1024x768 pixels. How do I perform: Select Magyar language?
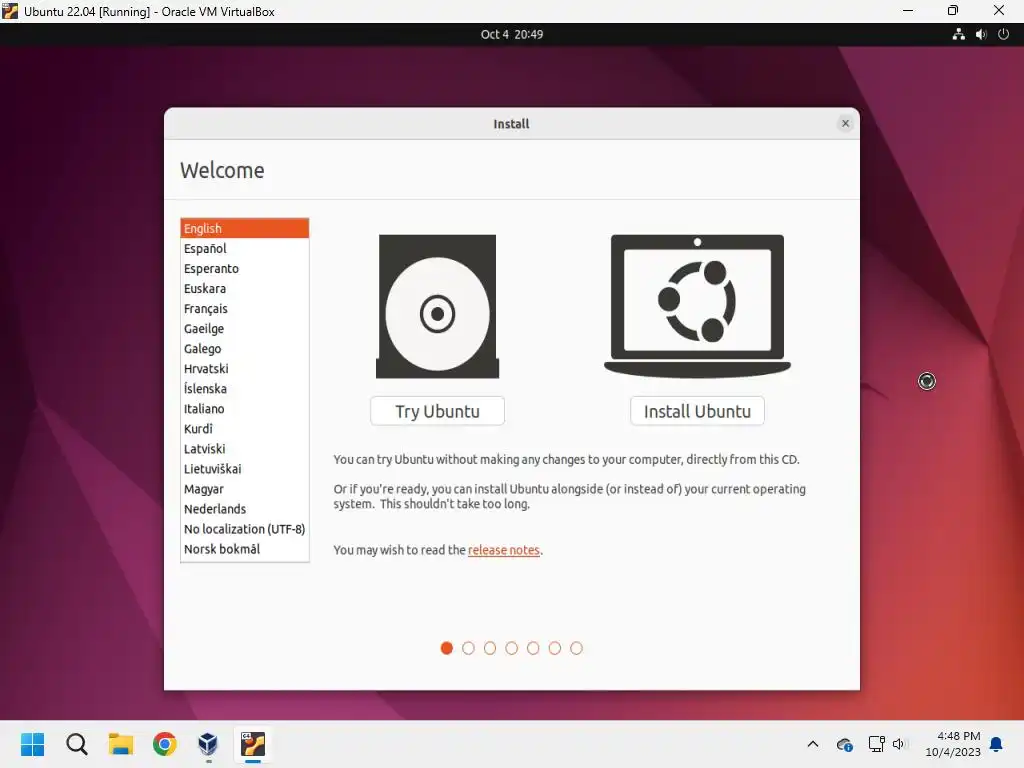click(244, 489)
